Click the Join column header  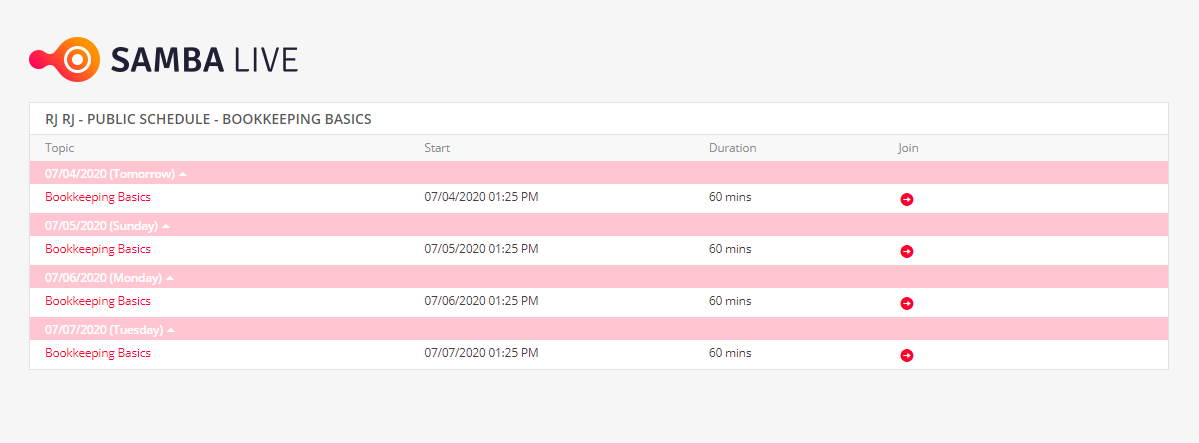point(908,148)
